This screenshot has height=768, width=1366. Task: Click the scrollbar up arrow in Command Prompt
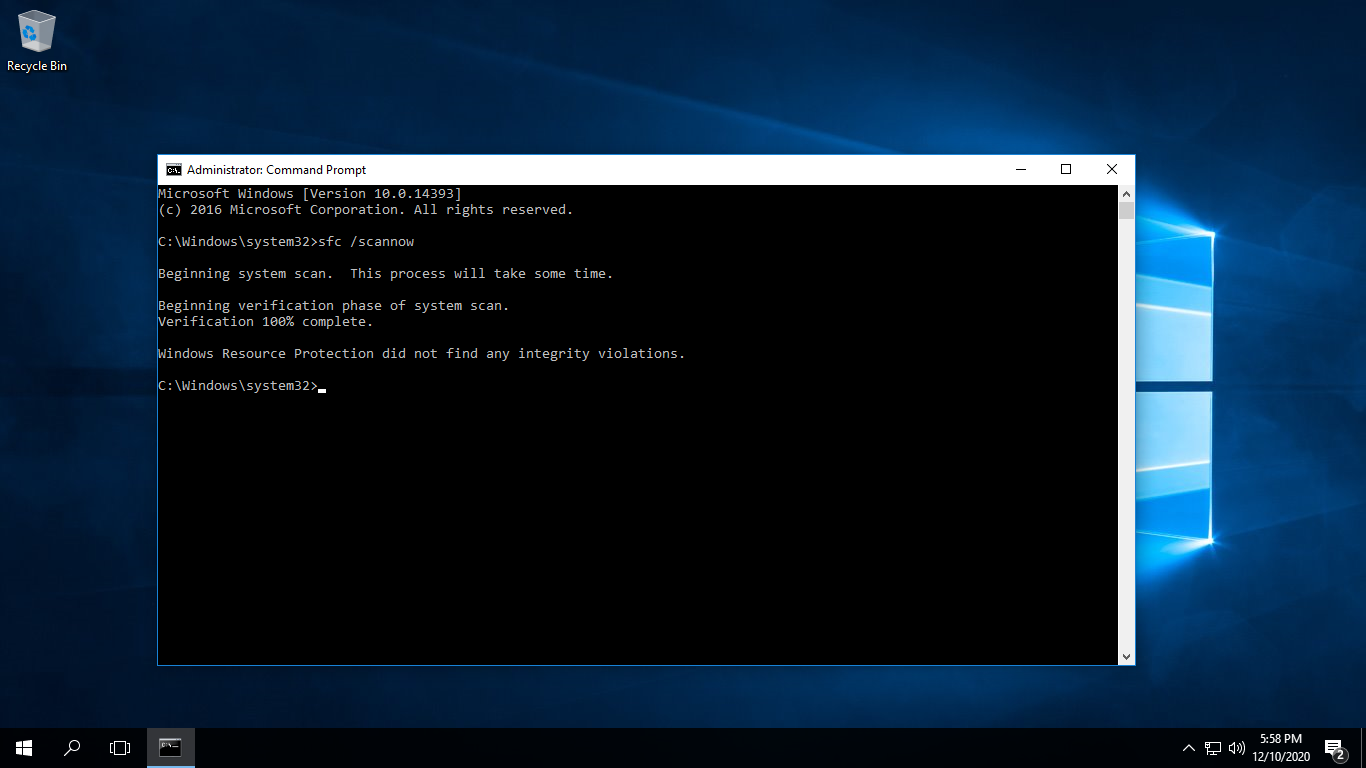pos(1126,194)
